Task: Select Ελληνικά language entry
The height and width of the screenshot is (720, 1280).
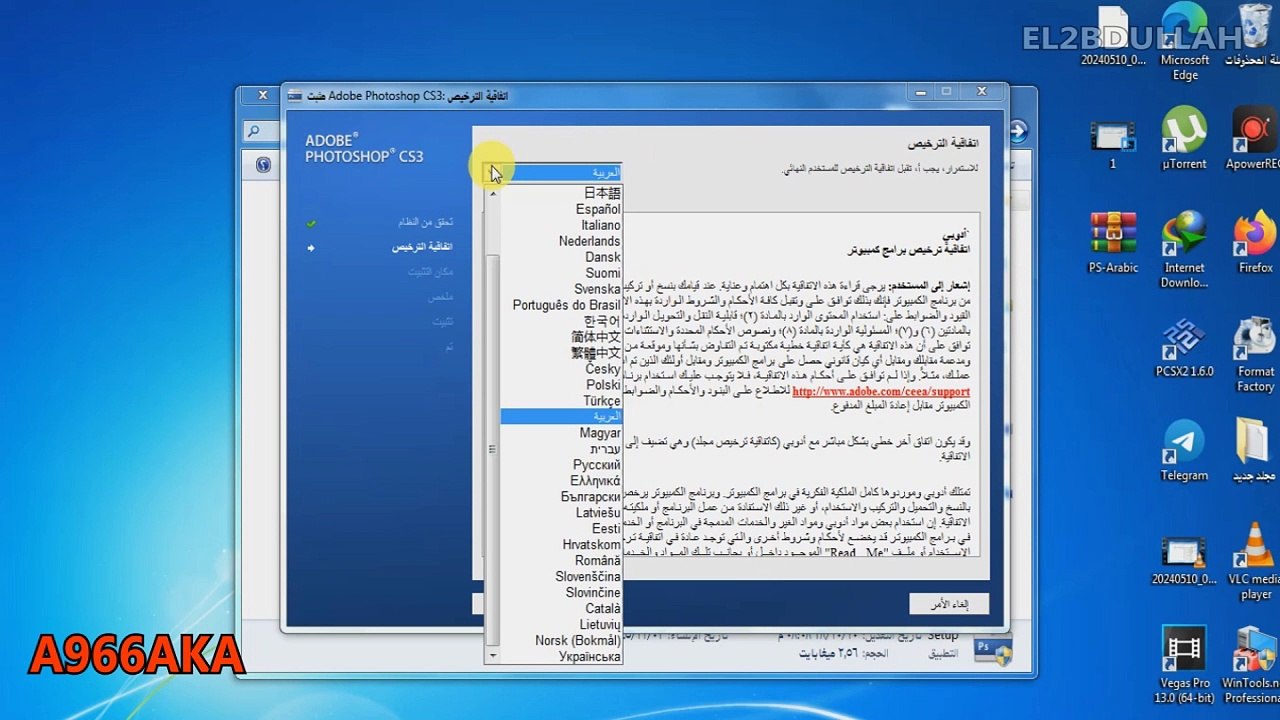Action: click(x=595, y=481)
